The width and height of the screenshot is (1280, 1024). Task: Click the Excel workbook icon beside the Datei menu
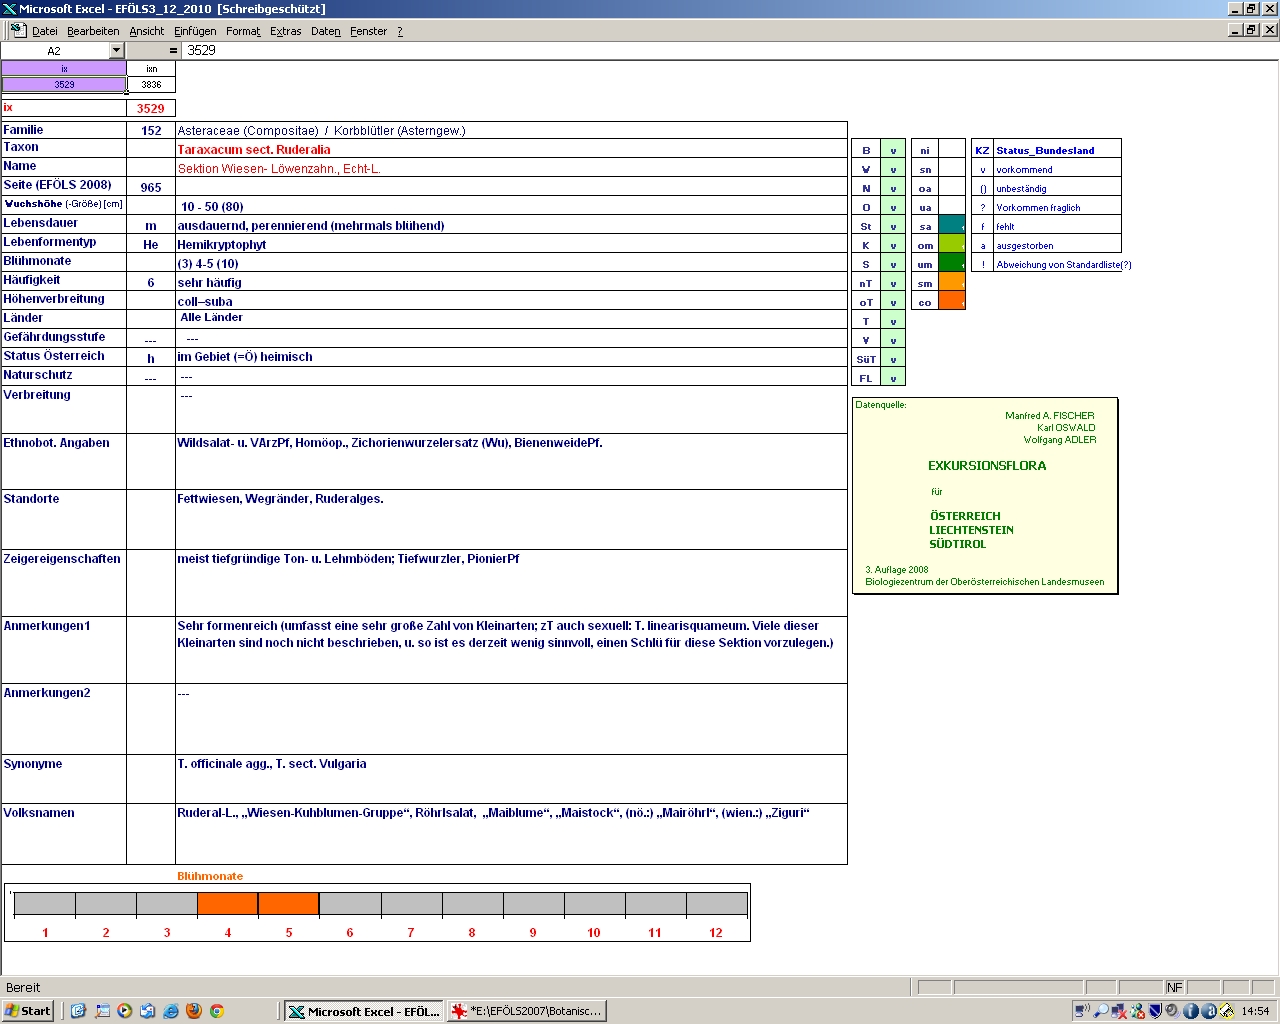18,31
